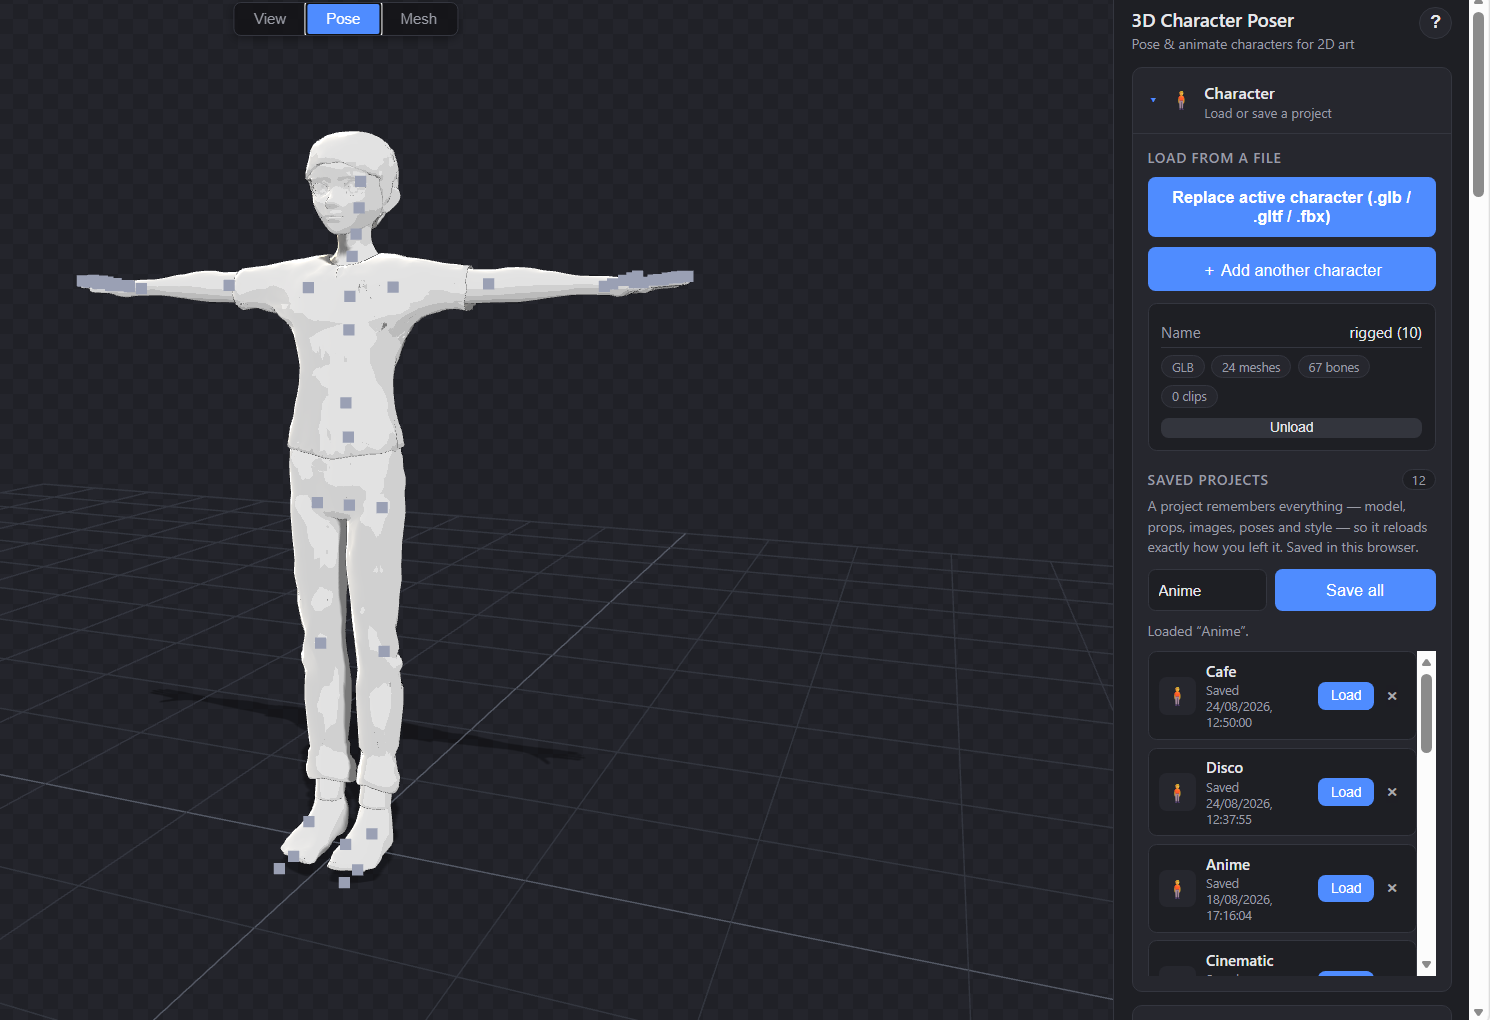Select the Pose mode tab
Image resolution: width=1491 pixels, height=1020 pixels.
(x=343, y=19)
